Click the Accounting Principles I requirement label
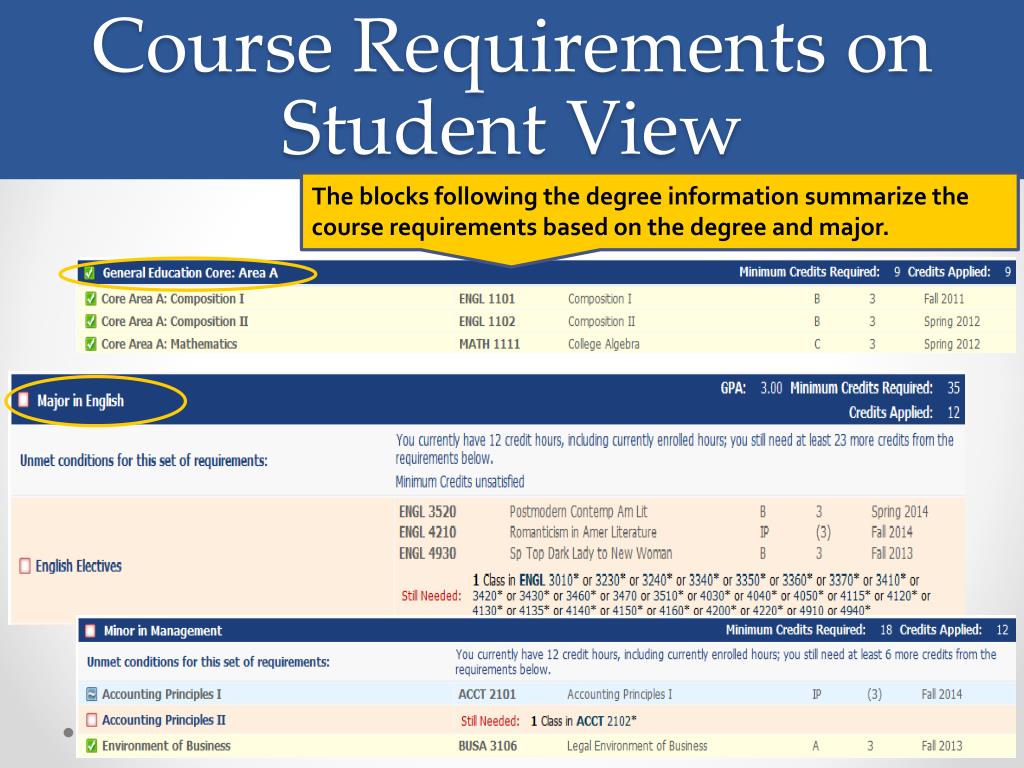This screenshot has height=768, width=1024. tap(161, 694)
